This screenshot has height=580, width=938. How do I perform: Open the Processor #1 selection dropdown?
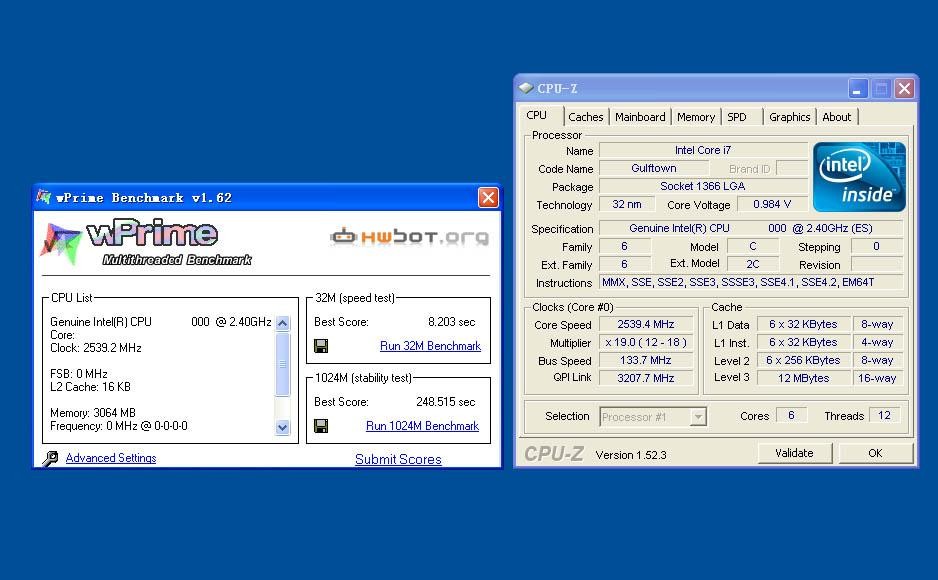pyautogui.click(x=698, y=417)
